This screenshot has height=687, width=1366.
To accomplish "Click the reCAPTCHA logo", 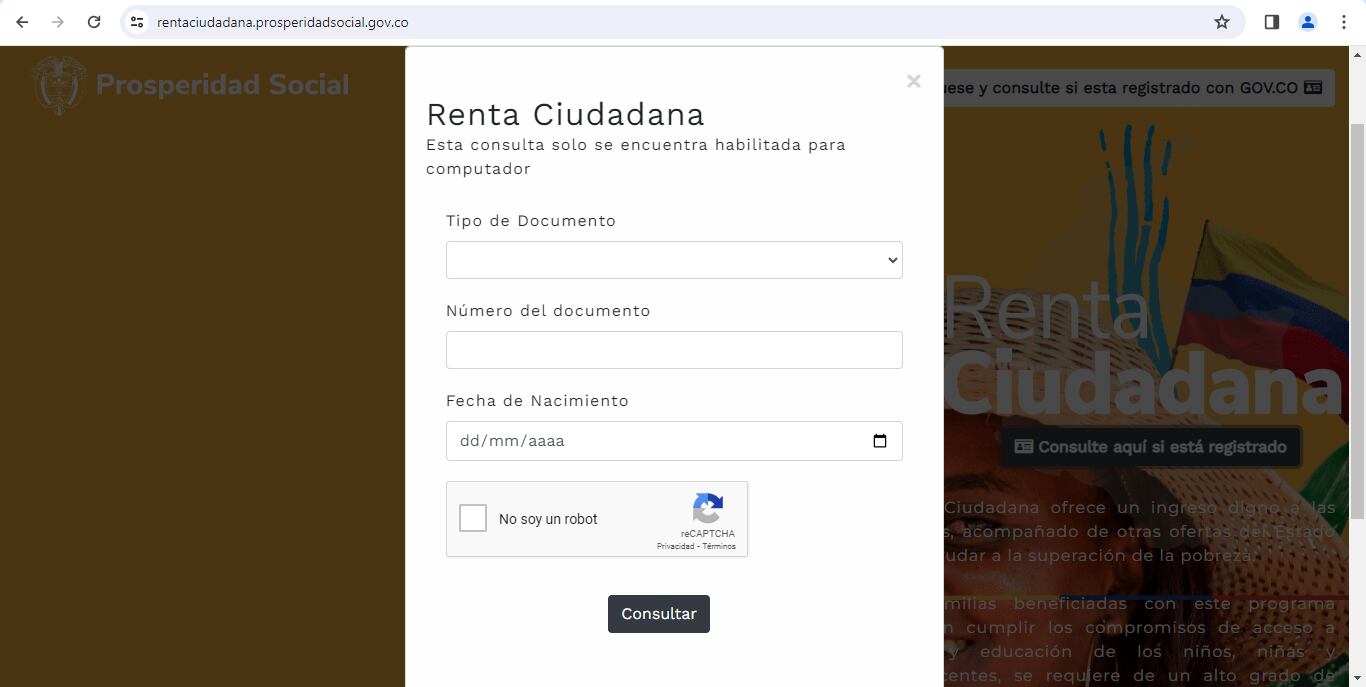I will [x=708, y=509].
